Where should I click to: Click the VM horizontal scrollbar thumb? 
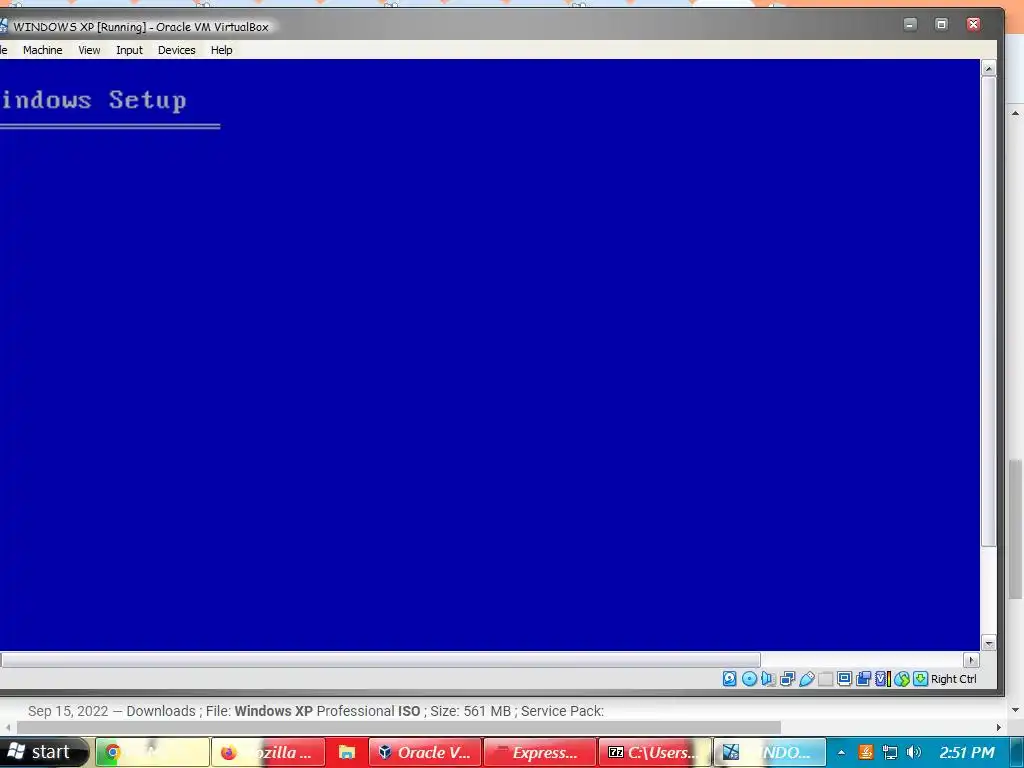[380, 660]
